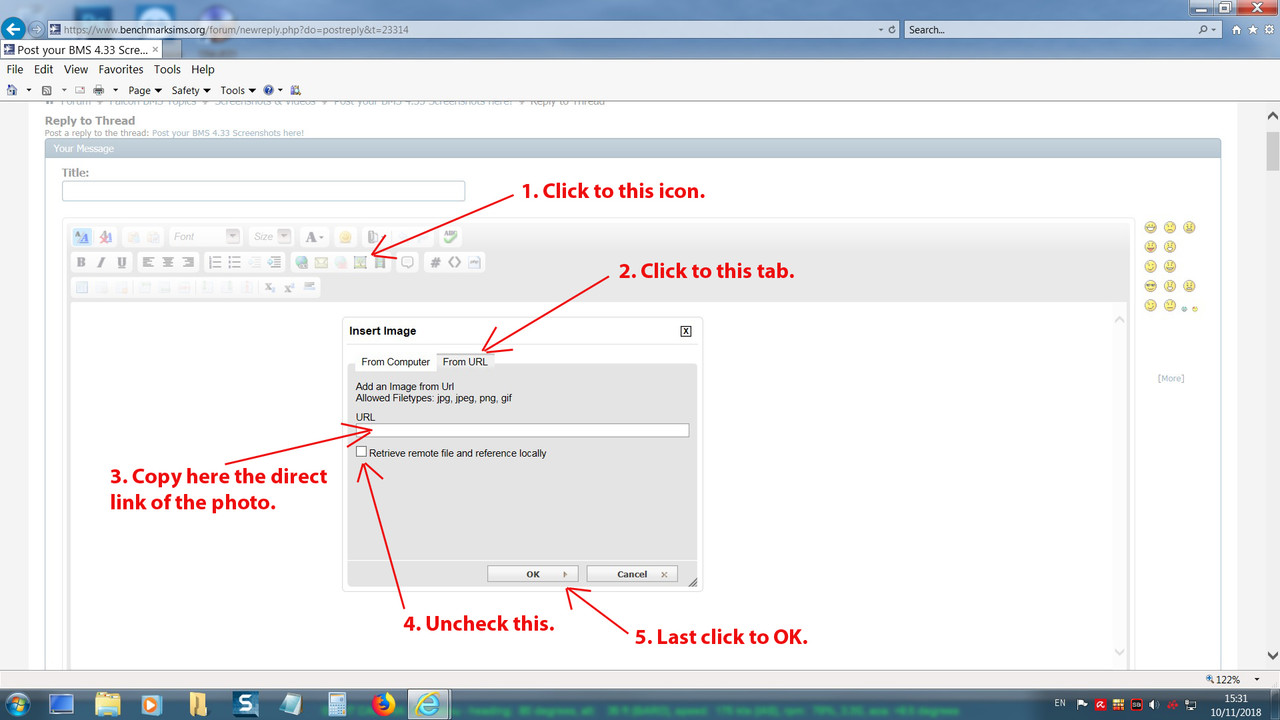Click the clock showing 15:31 in the taskbar
The width and height of the screenshot is (1280, 720).
coord(1238,697)
